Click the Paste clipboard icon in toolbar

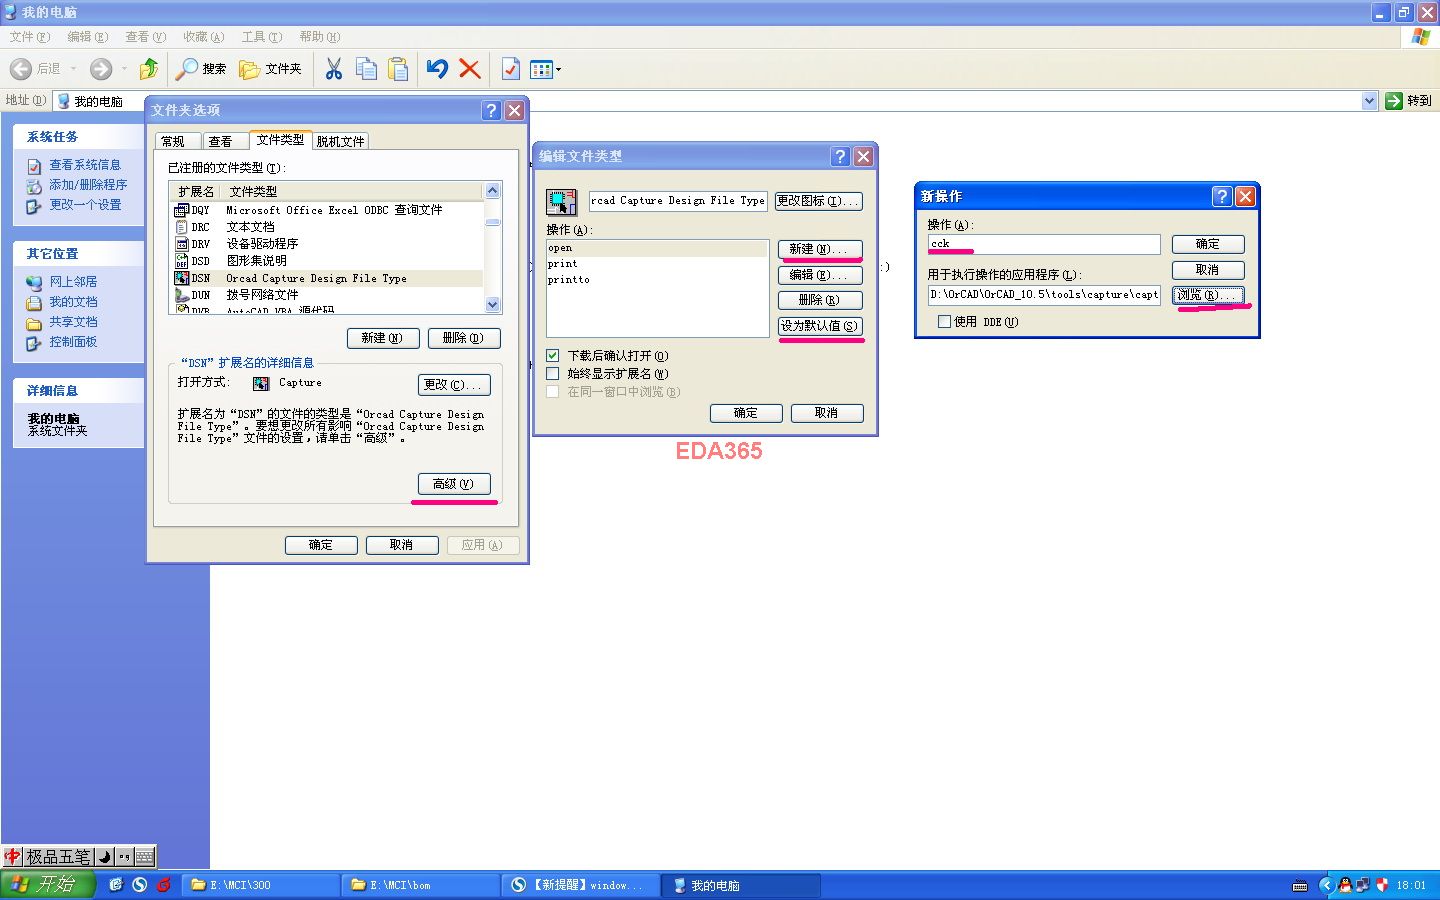point(398,69)
